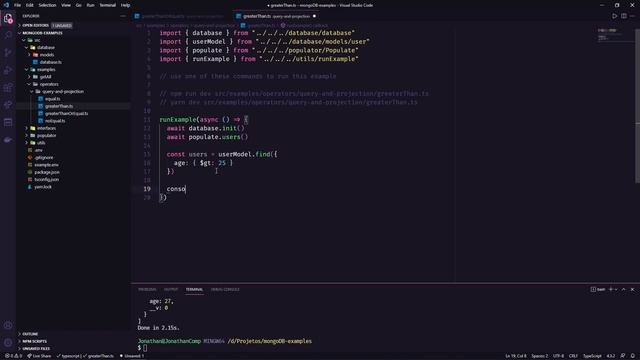Switch to the Problems panel tab
The height and width of the screenshot is (360, 640).
click(147, 289)
